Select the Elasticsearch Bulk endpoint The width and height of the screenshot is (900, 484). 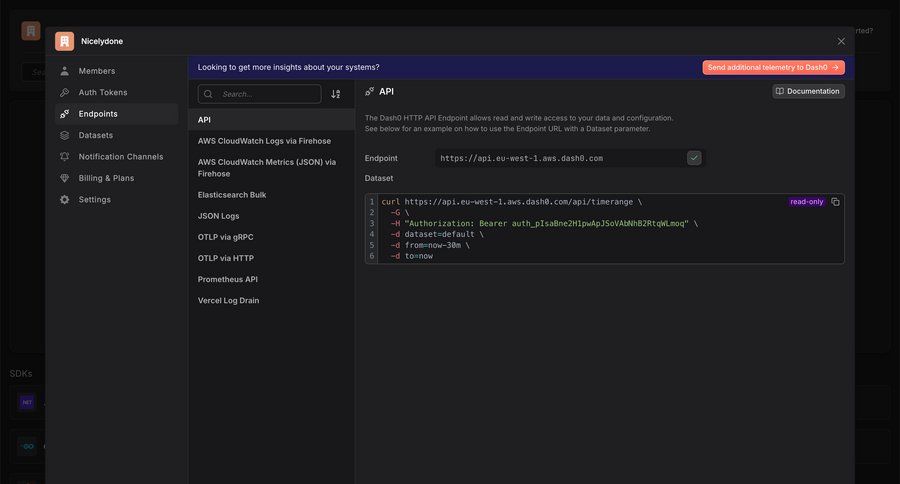pyautogui.click(x=232, y=195)
